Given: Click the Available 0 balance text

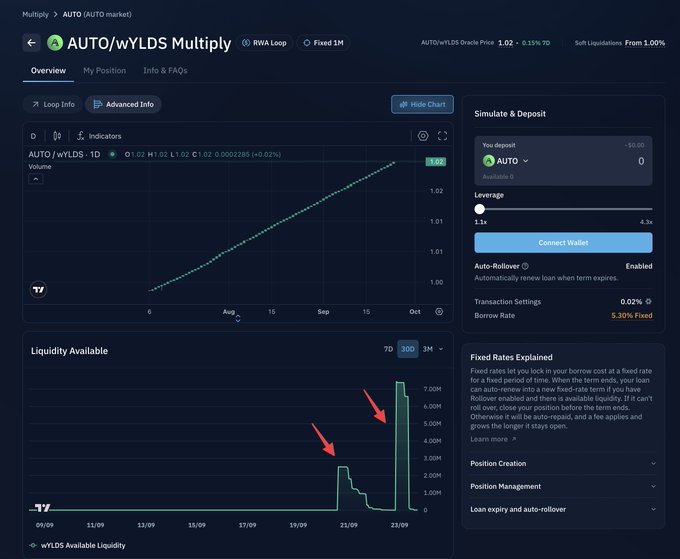Looking at the screenshot, I should click(x=498, y=177).
